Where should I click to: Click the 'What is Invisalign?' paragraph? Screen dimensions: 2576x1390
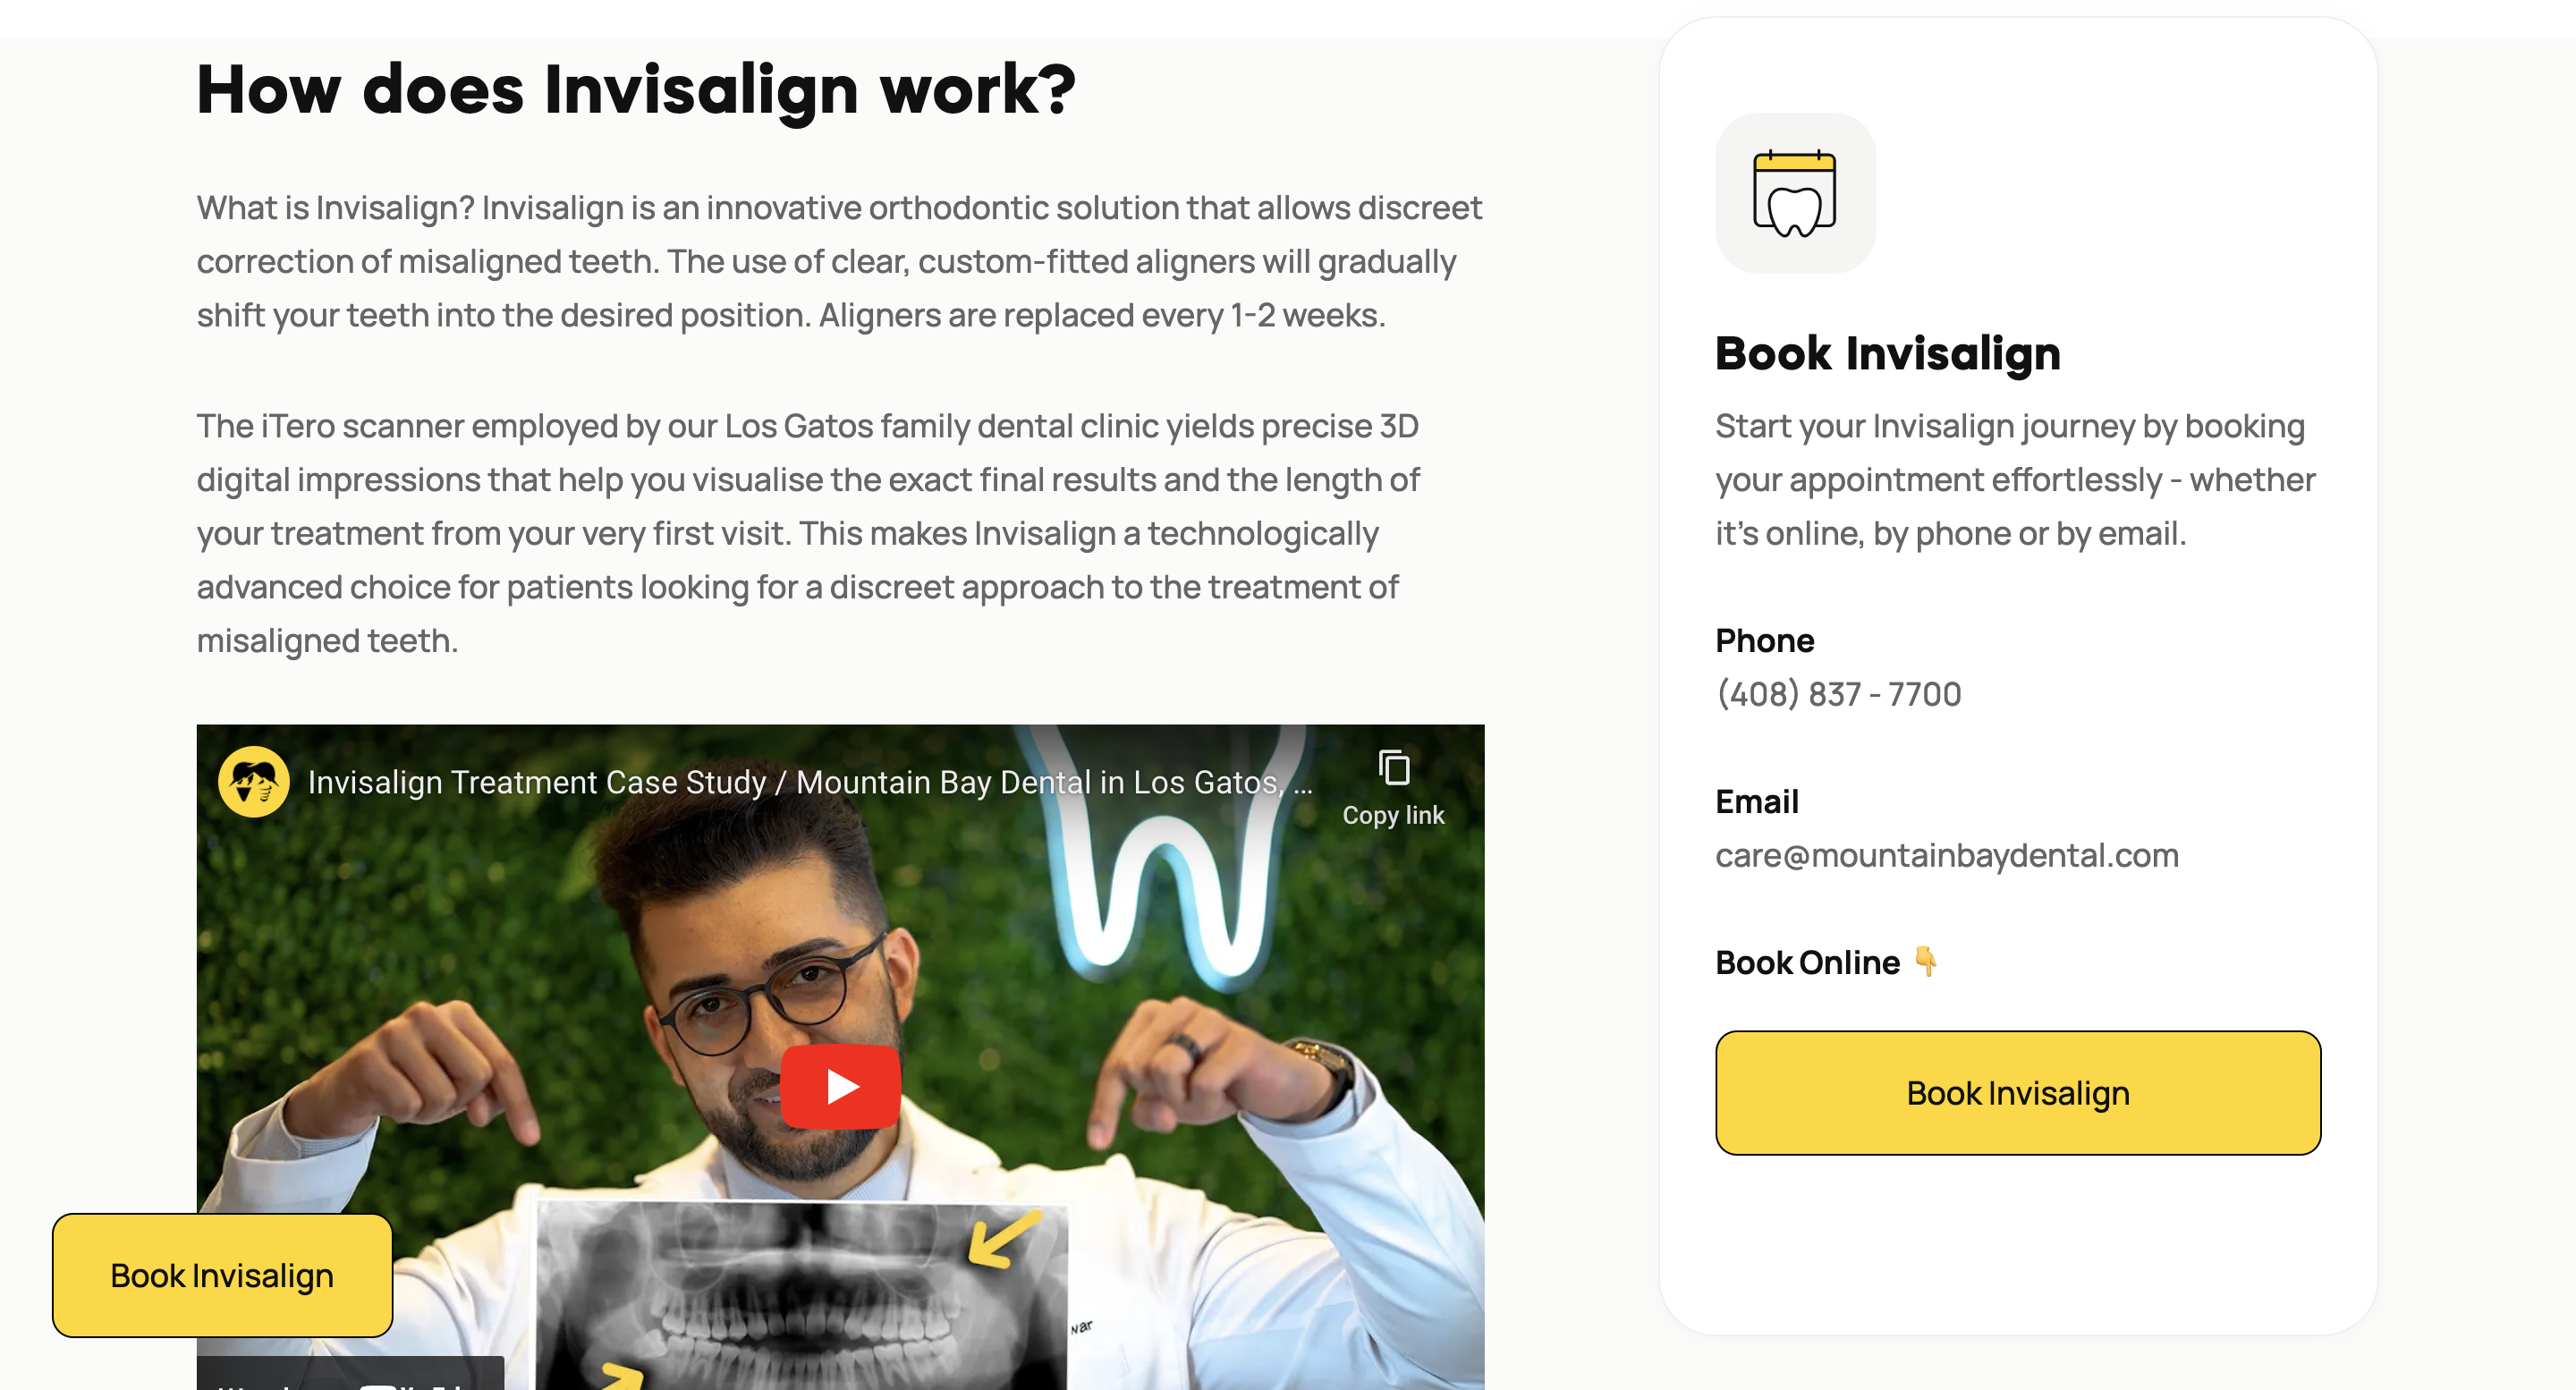pos(840,261)
